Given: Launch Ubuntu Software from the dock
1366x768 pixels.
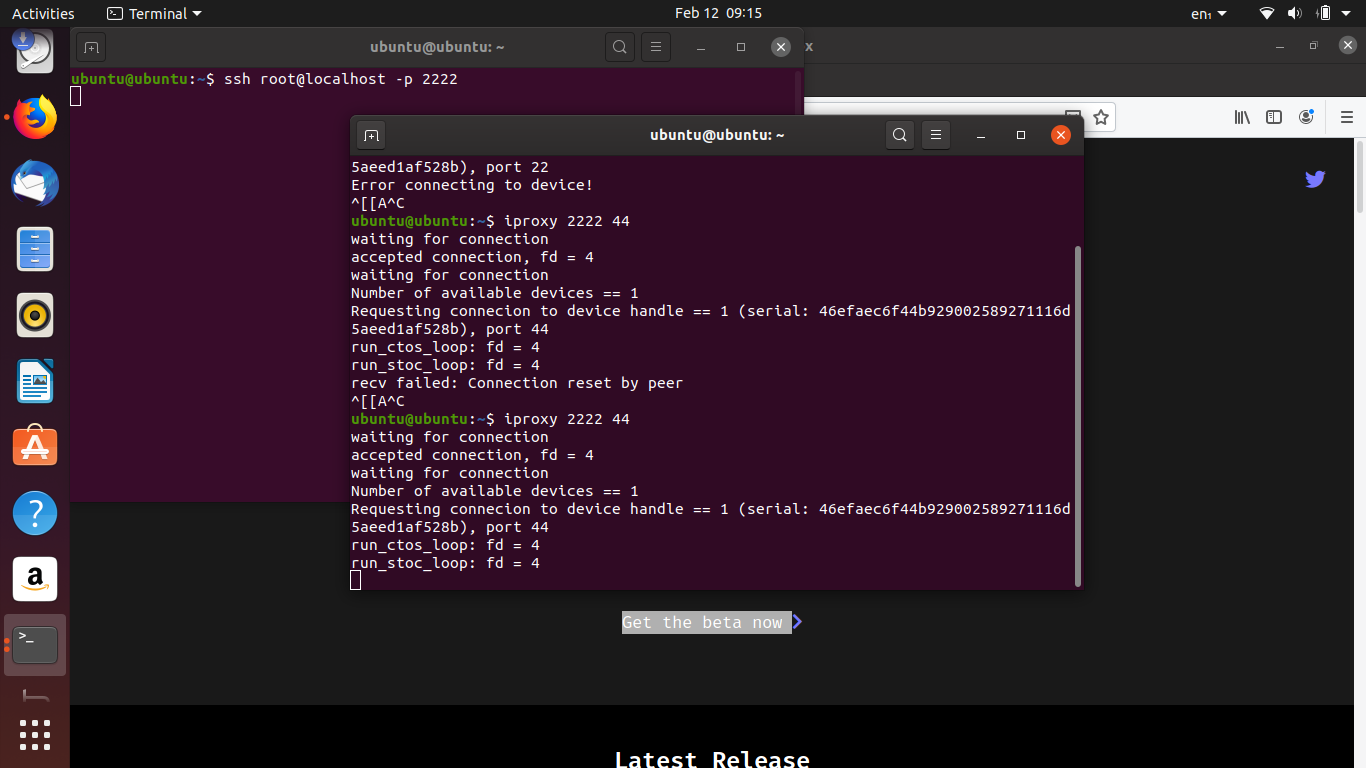Looking at the screenshot, I should tap(35, 446).
